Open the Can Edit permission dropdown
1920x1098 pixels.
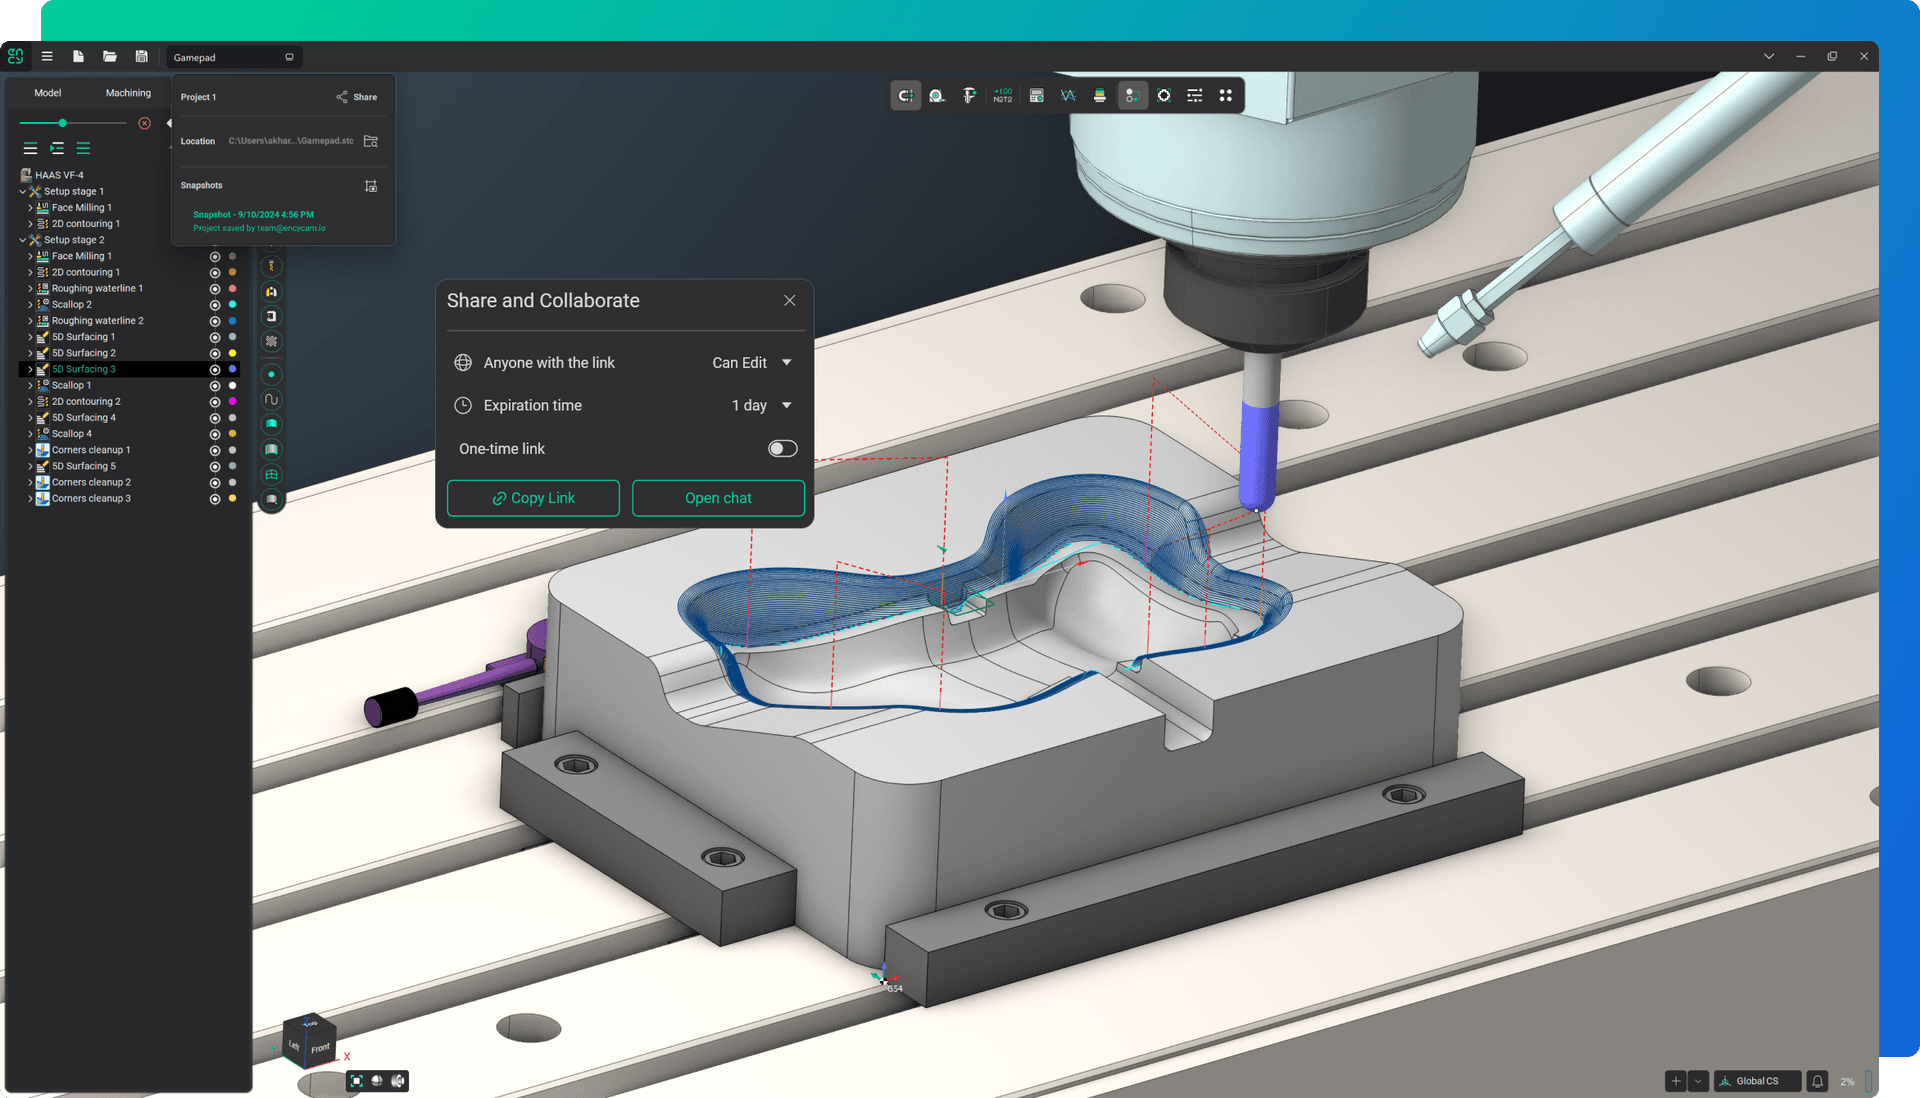tap(752, 363)
